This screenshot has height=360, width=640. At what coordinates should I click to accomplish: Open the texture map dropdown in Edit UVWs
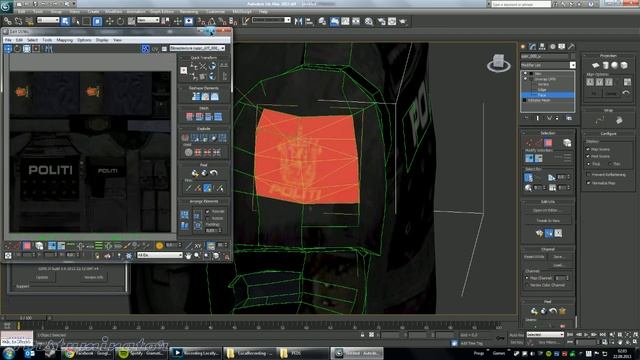[198, 48]
